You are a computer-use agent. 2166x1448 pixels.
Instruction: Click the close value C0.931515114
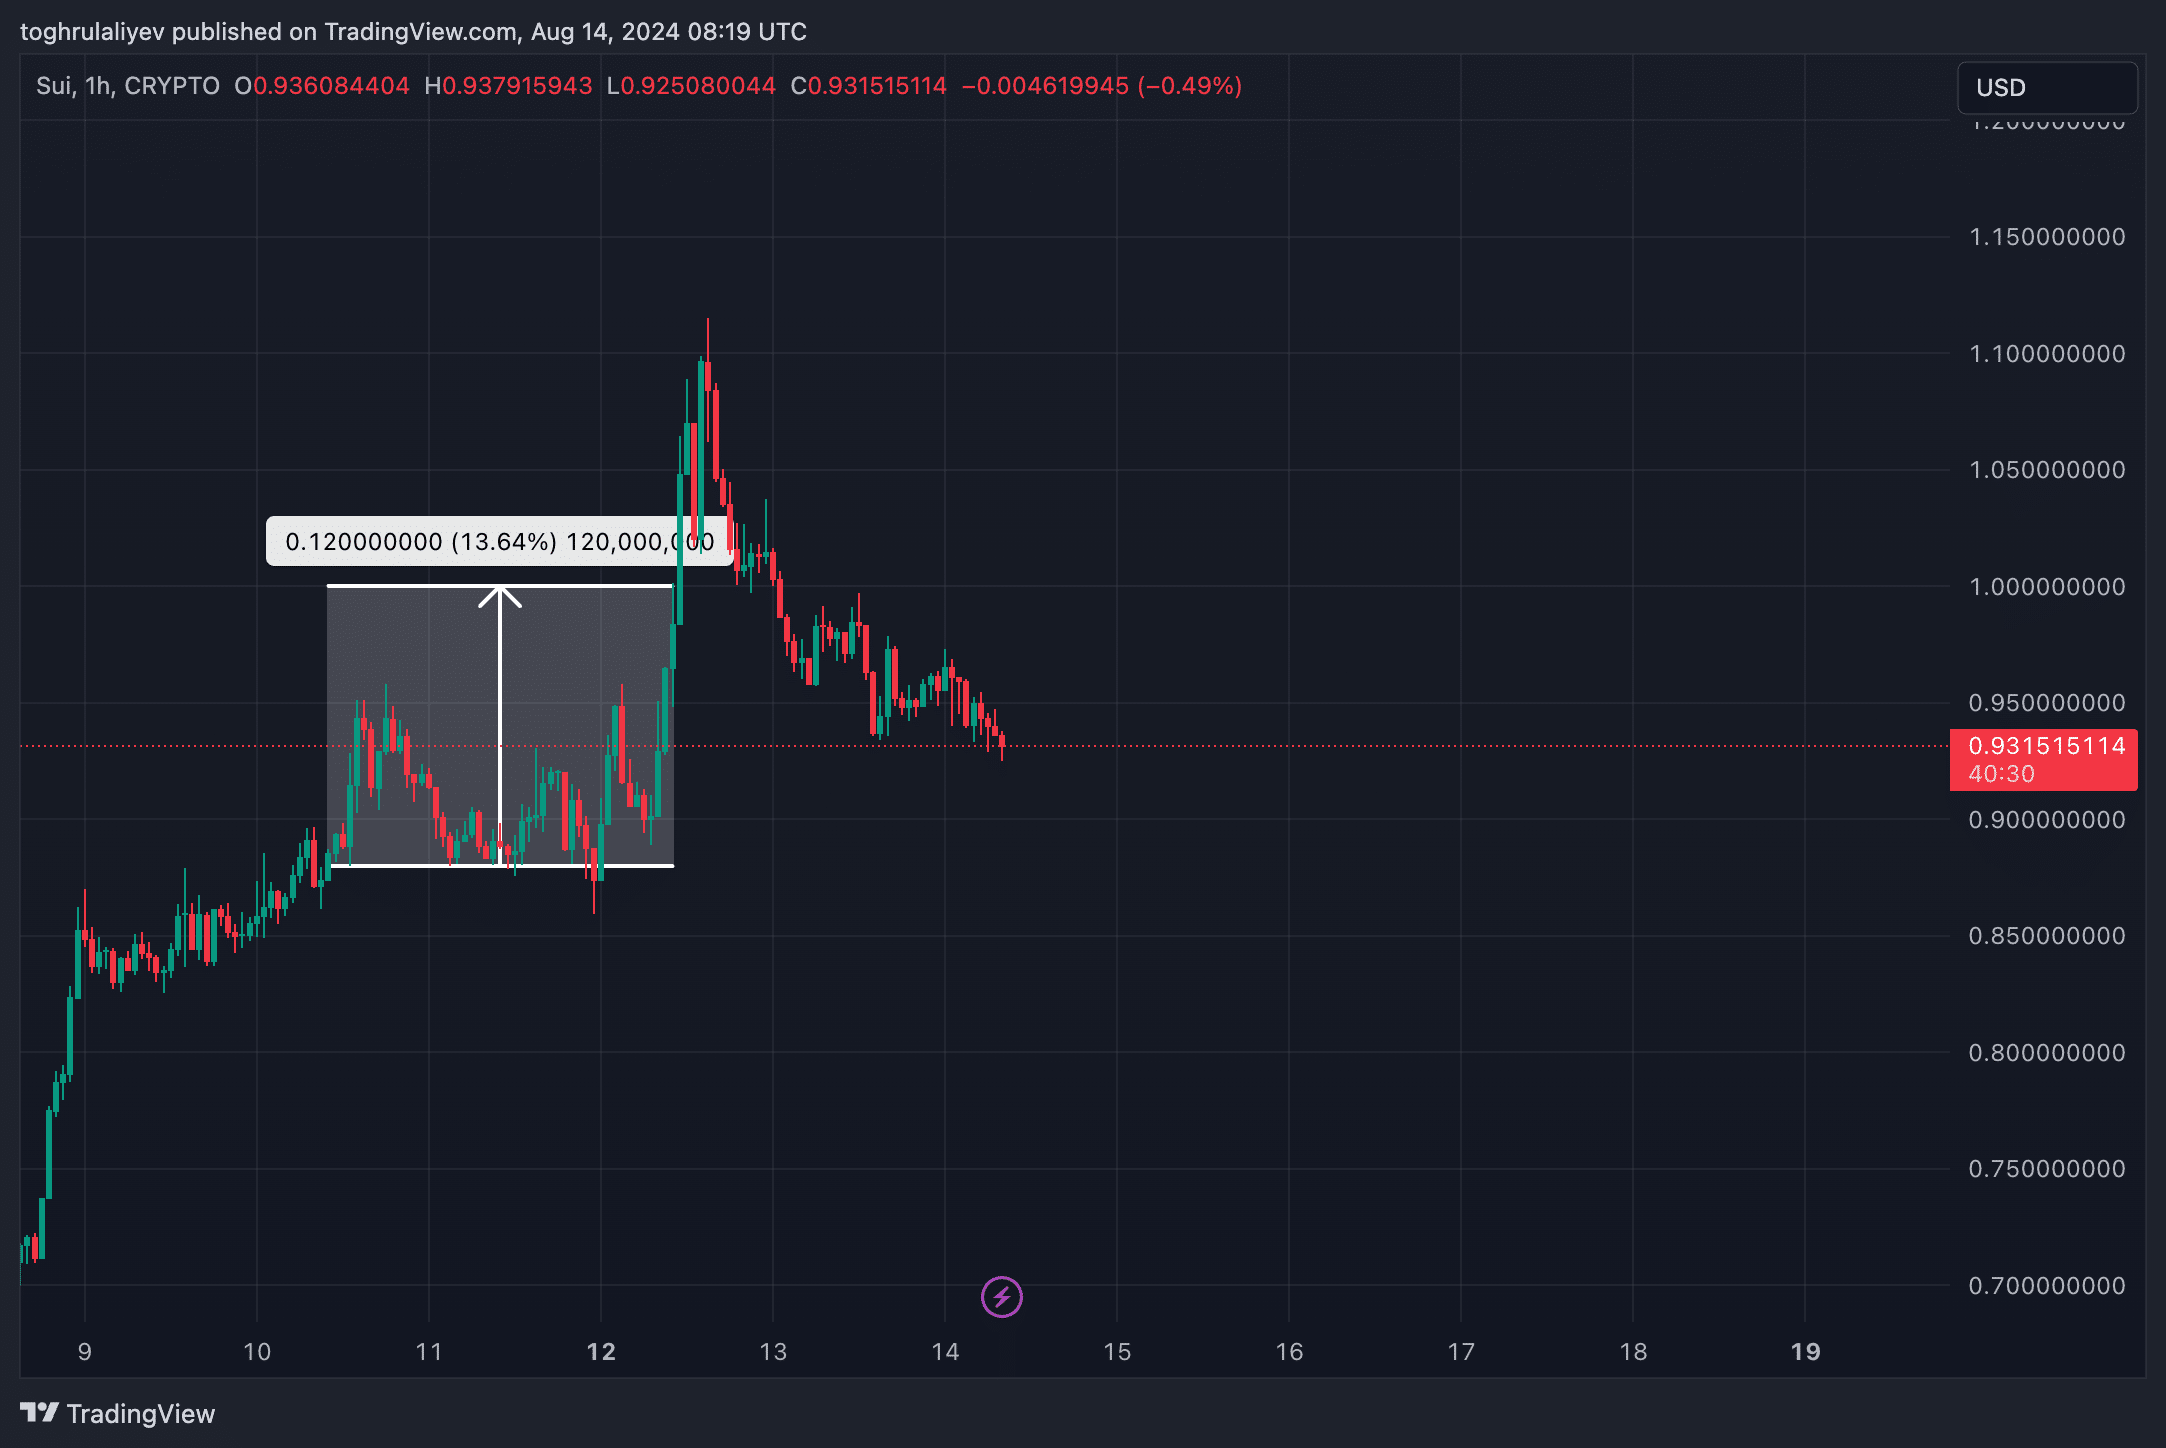868,86
